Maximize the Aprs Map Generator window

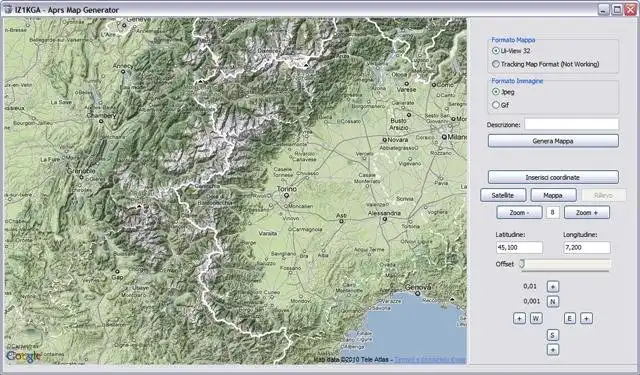(x=617, y=9)
